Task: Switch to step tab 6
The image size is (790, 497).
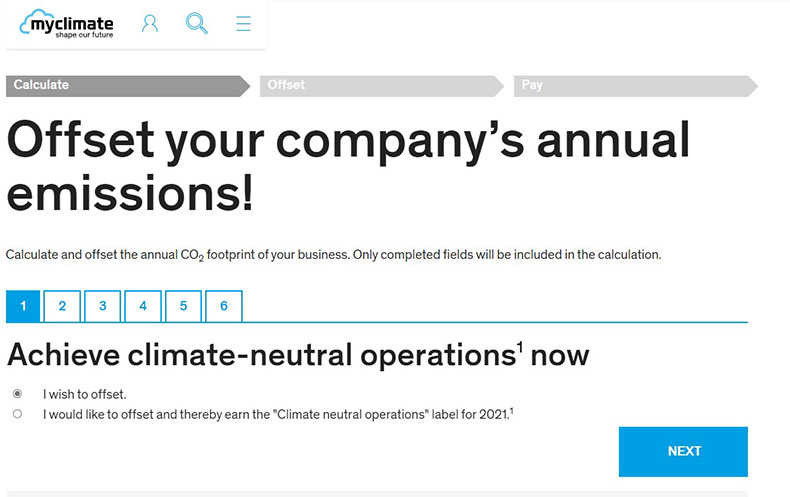Action: [224, 306]
